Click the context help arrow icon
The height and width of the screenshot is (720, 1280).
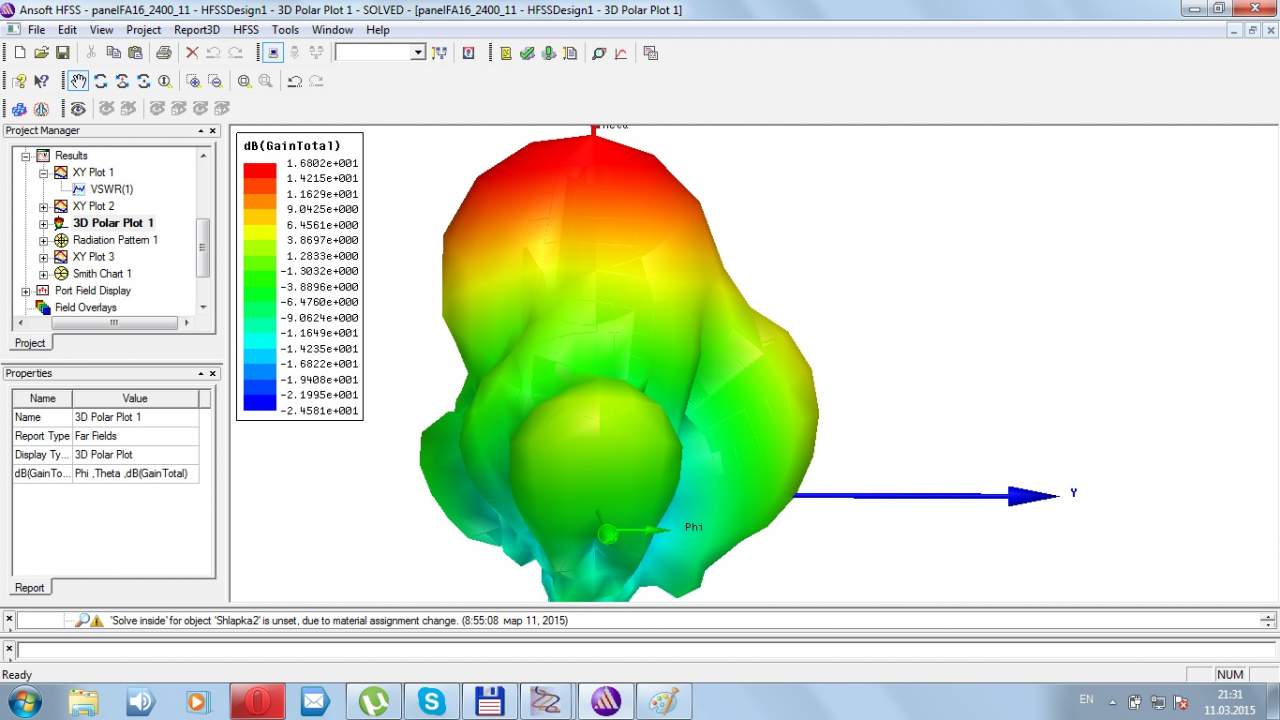pos(41,81)
